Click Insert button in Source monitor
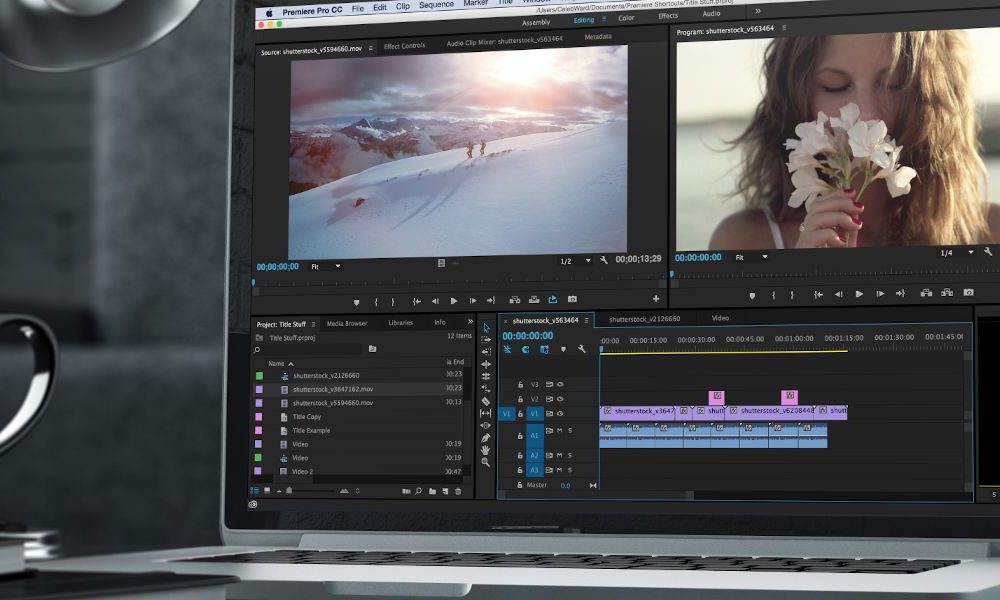 coord(515,300)
